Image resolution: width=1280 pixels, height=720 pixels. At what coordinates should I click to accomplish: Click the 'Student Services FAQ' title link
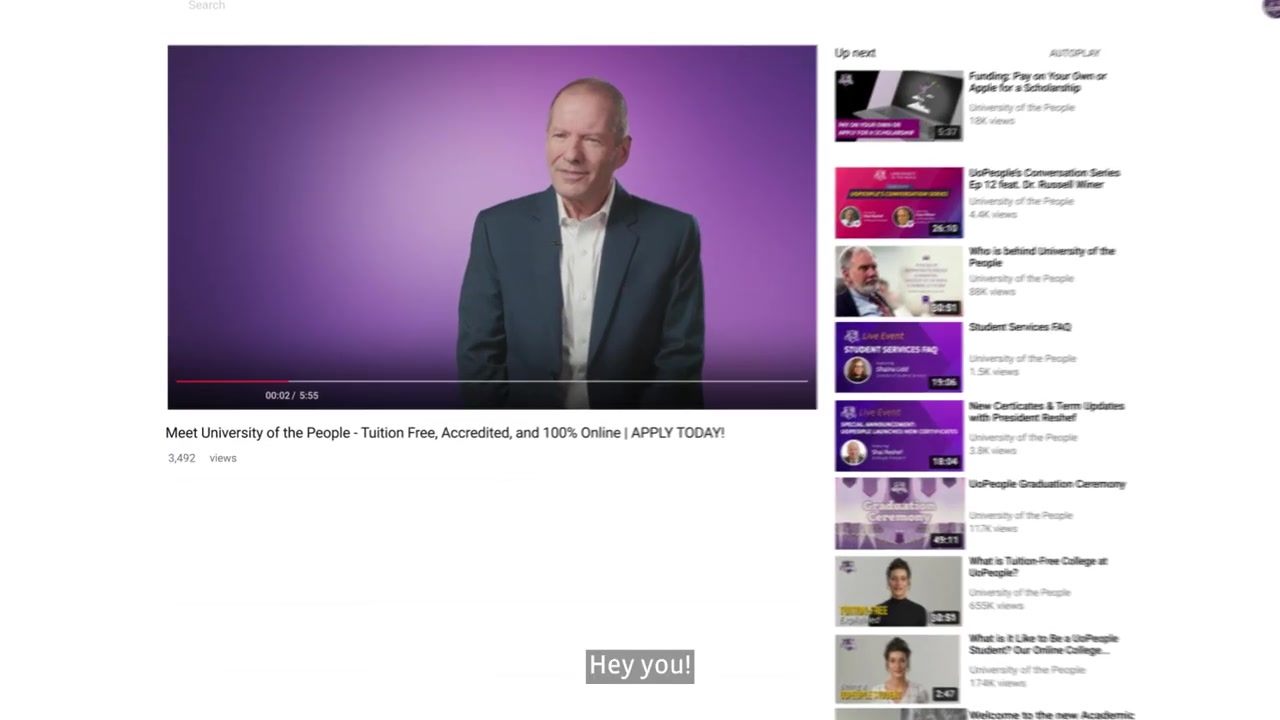[1019, 327]
